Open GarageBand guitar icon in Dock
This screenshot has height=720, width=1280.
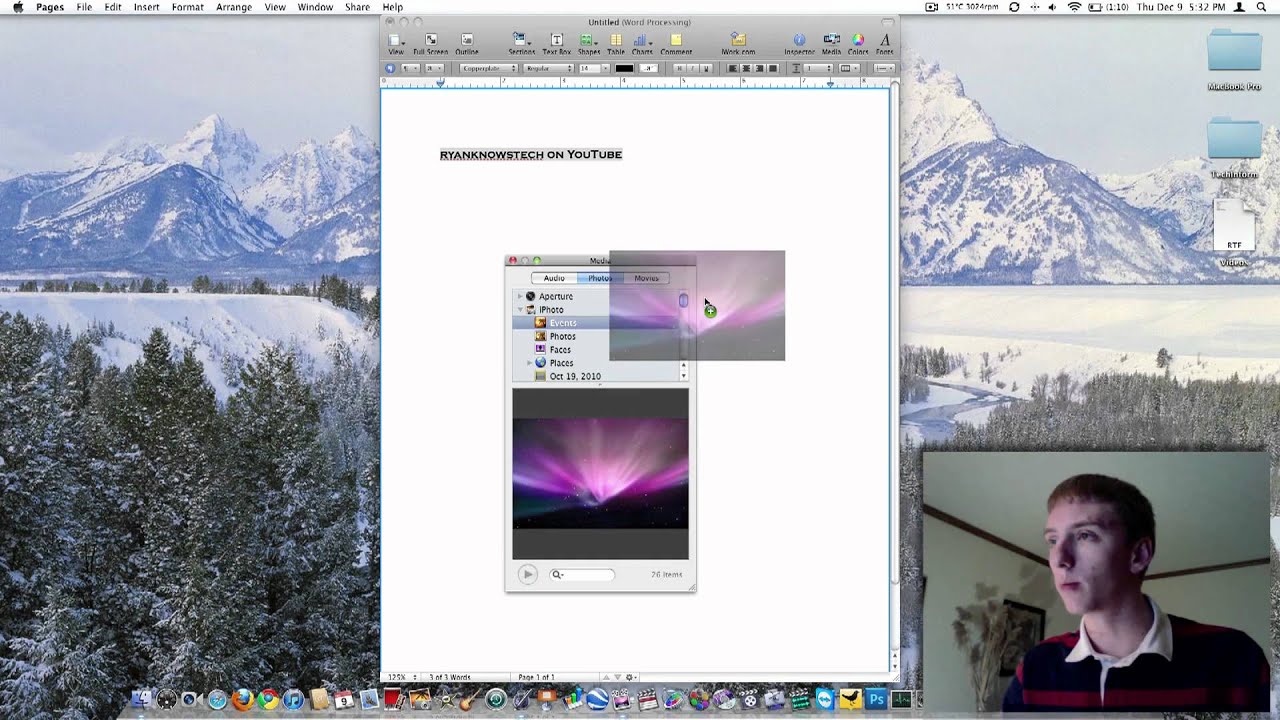pos(470,700)
